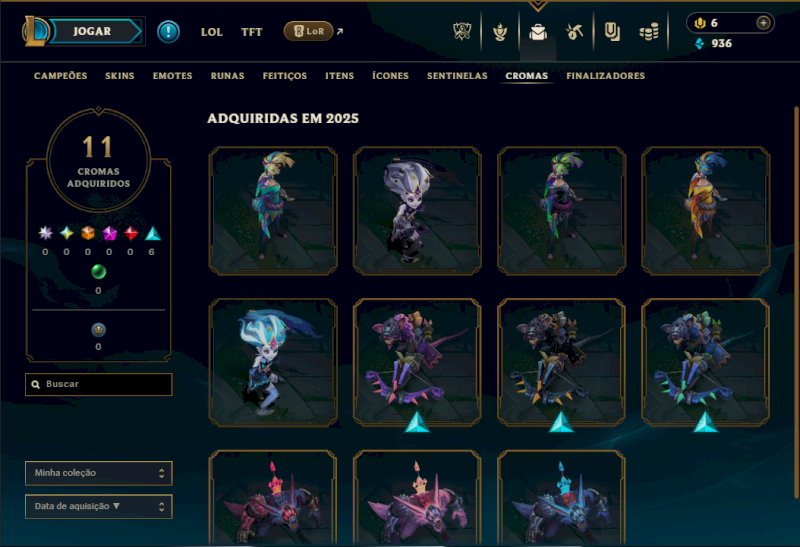Screen dimensions: 800x547
Task: Click the plus icon to buy RP
Action: (x=763, y=23)
